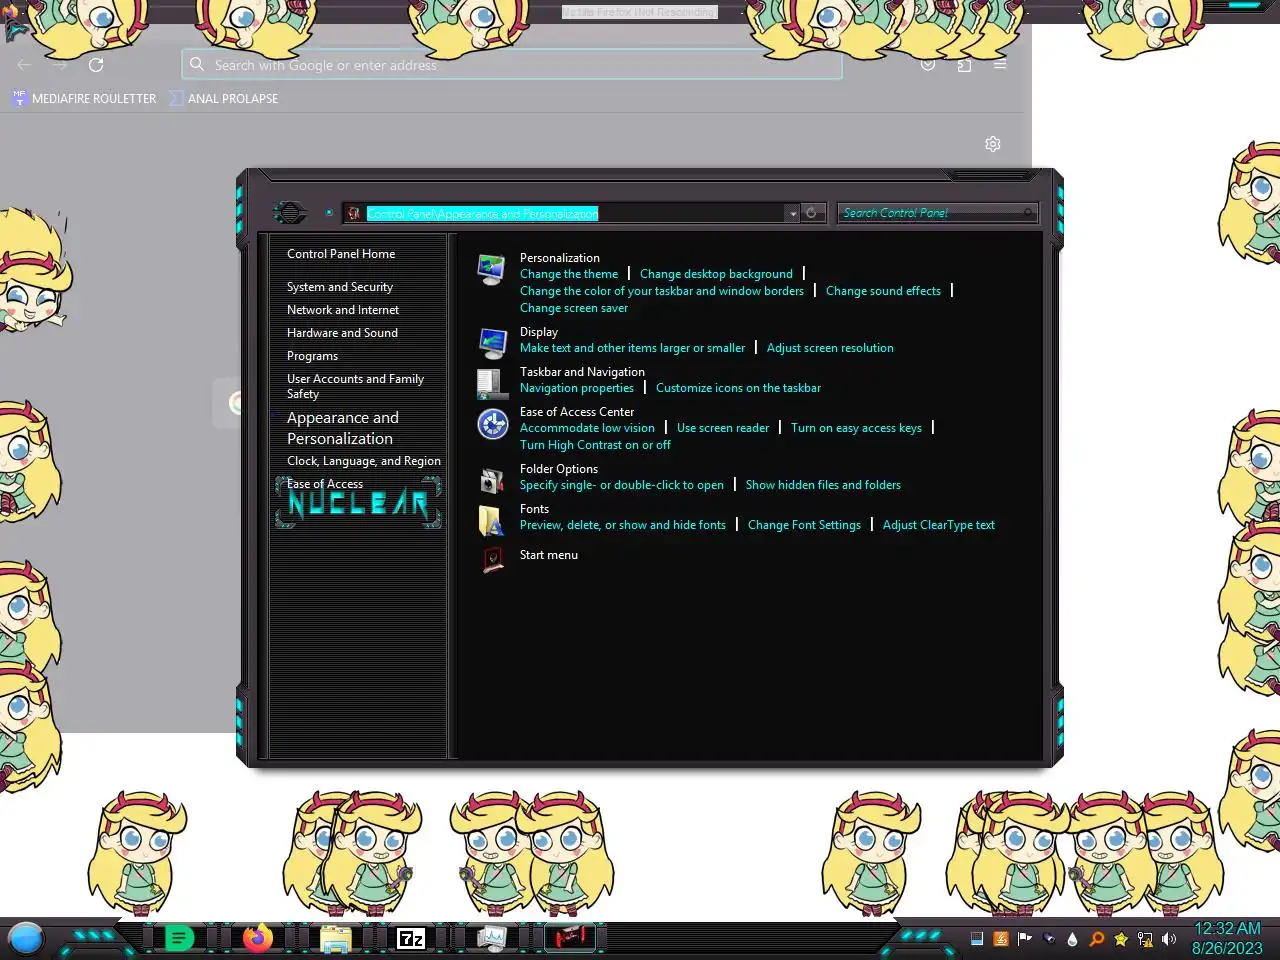Click the Ease of Access Center icon
The width and height of the screenshot is (1280, 960).
(x=492, y=424)
